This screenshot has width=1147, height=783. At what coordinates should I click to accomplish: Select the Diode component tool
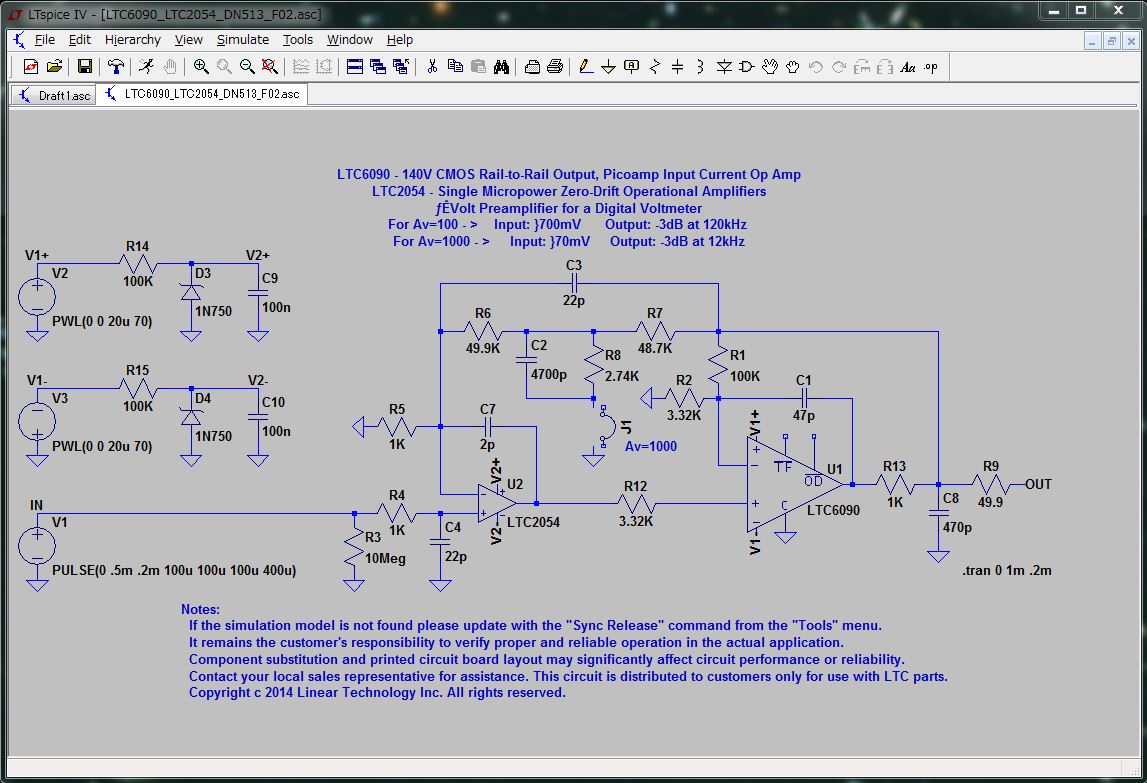pyautogui.click(x=724, y=67)
